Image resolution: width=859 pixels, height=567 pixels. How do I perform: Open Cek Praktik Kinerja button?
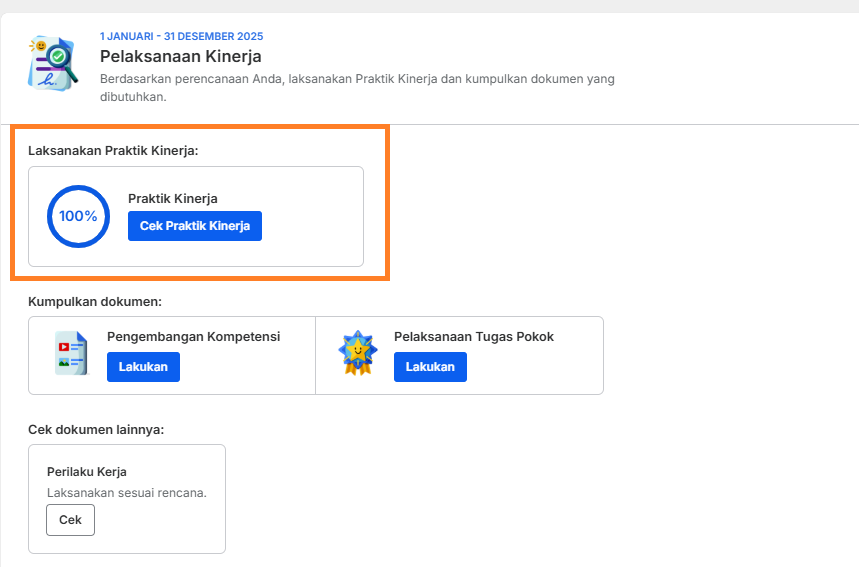coord(195,226)
